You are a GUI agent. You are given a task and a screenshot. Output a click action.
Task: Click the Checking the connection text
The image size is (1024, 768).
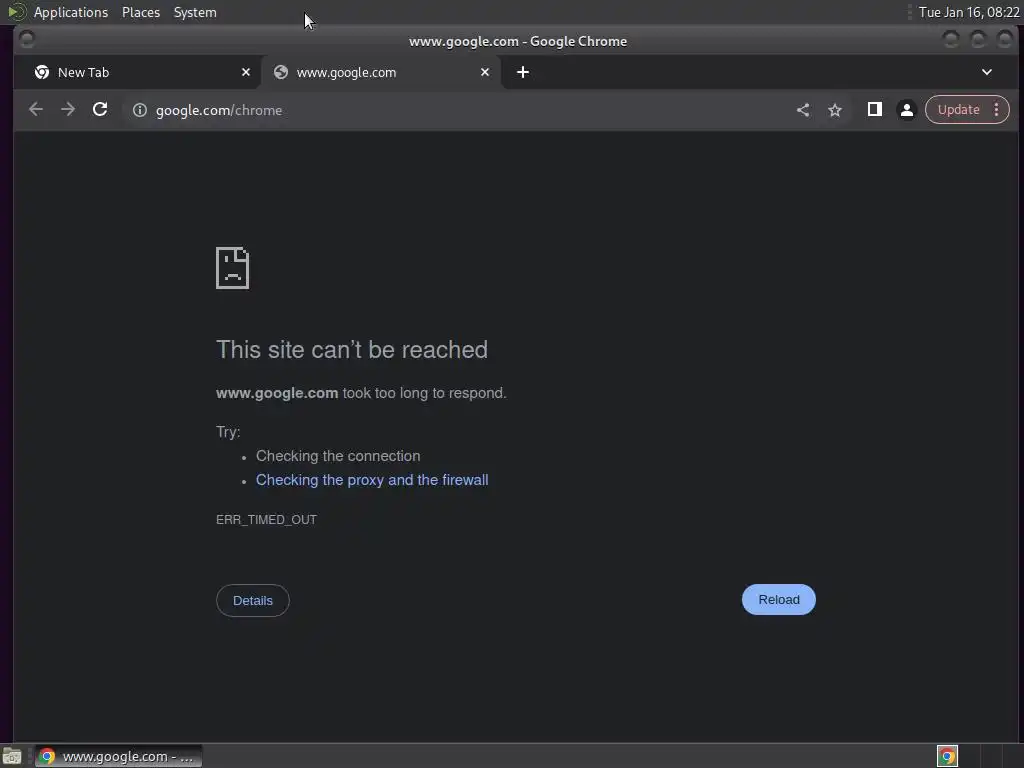pos(338,456)
